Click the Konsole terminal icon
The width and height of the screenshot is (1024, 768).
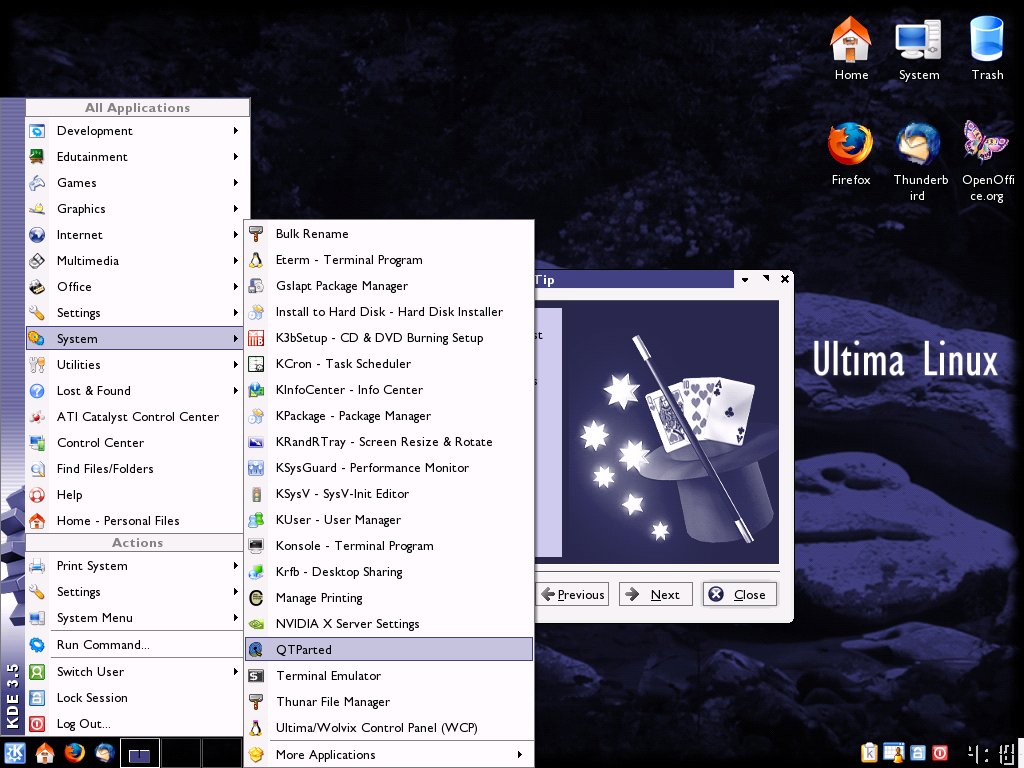(x=256, y=546)
